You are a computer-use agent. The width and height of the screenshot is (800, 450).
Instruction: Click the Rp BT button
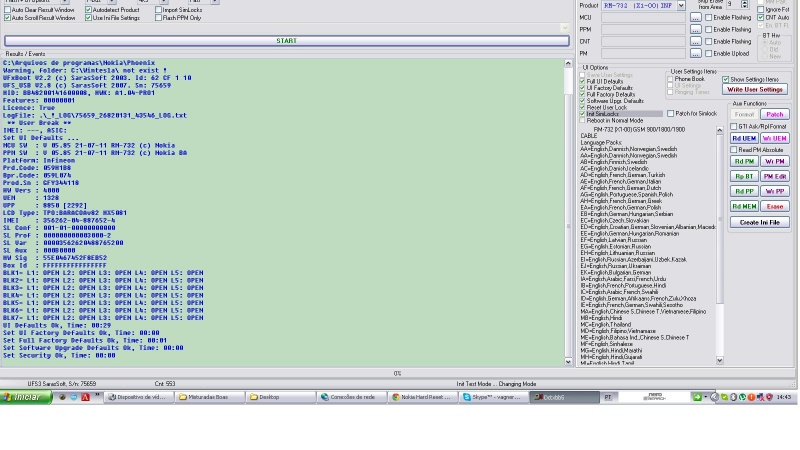pos(744,177)
